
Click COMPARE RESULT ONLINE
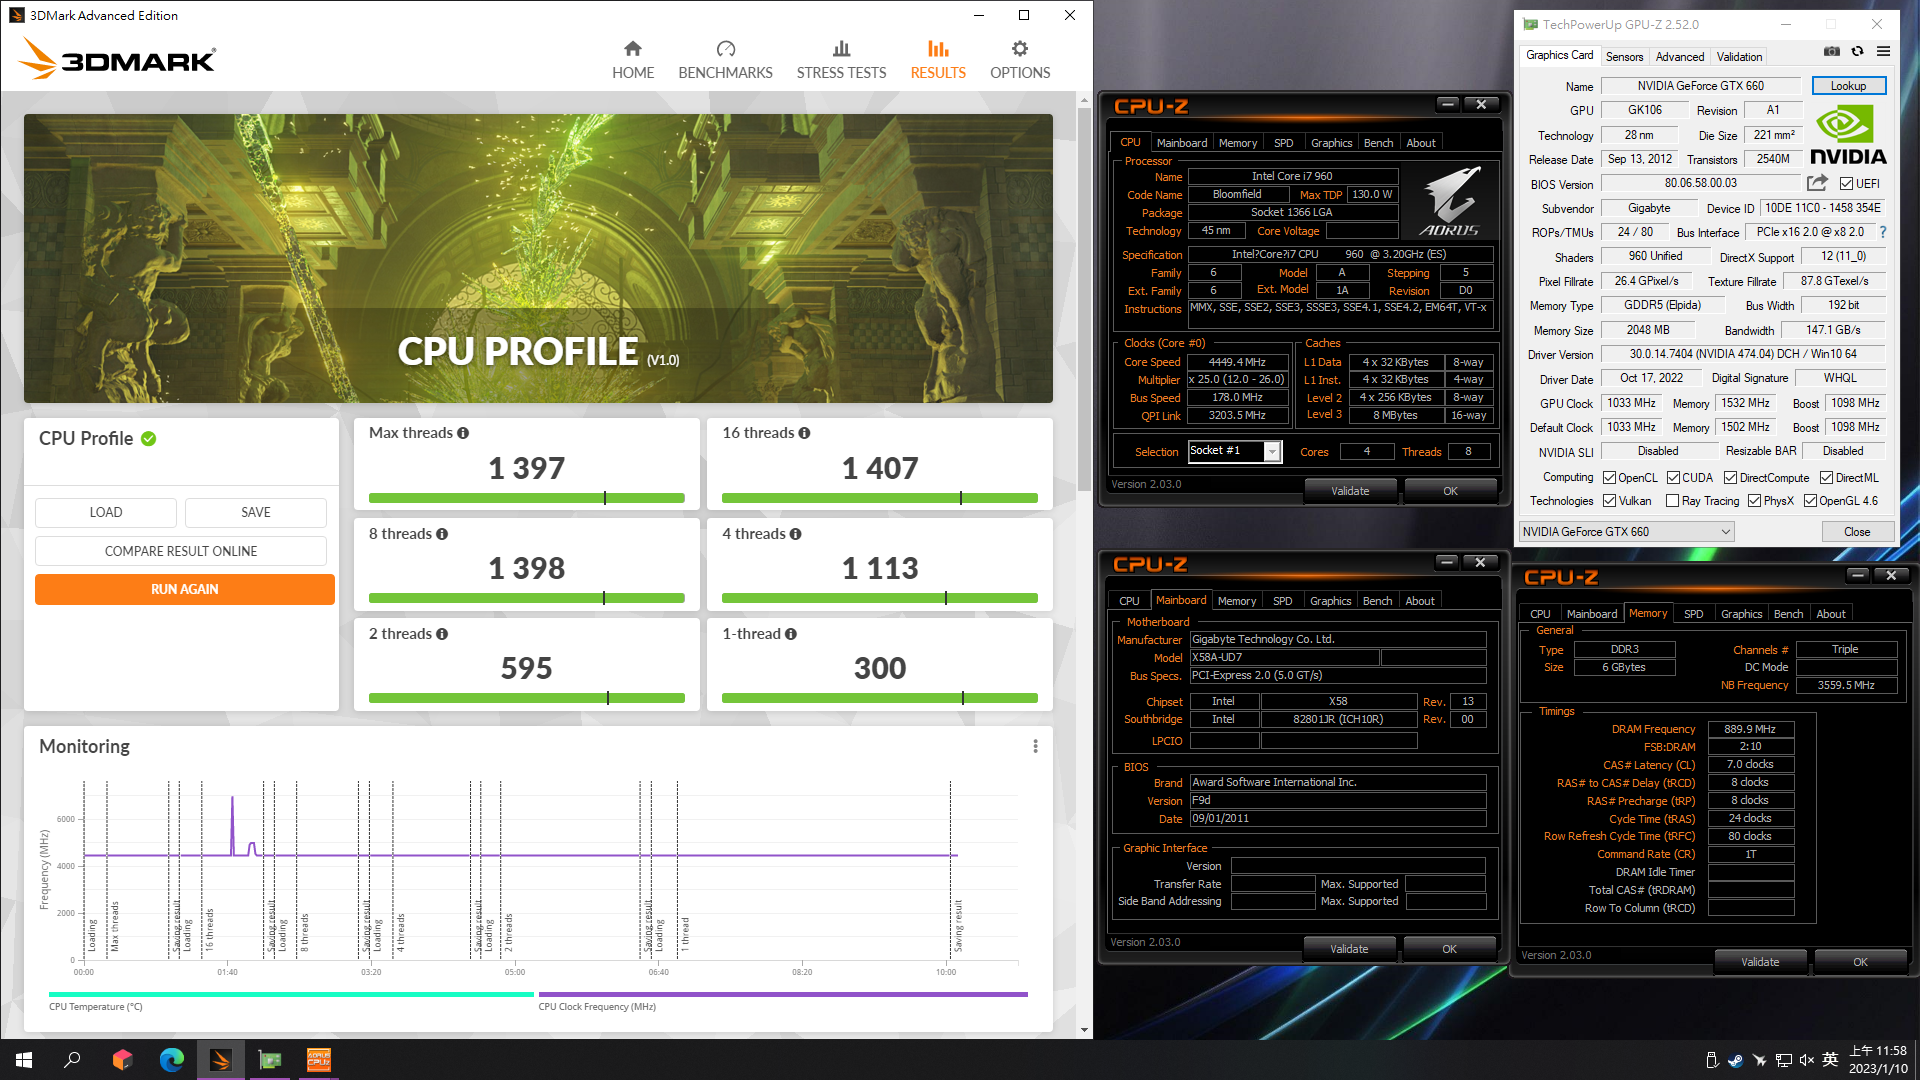point(181,551)
